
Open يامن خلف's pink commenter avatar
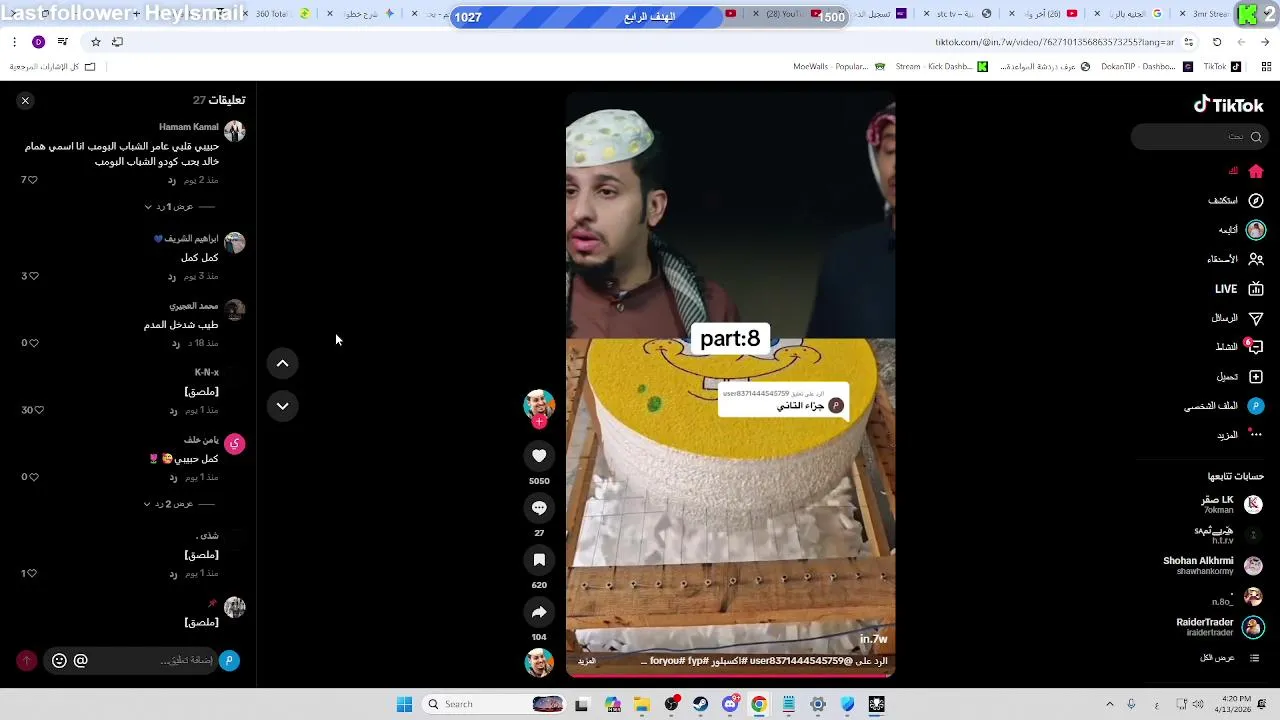pos(234,444)
